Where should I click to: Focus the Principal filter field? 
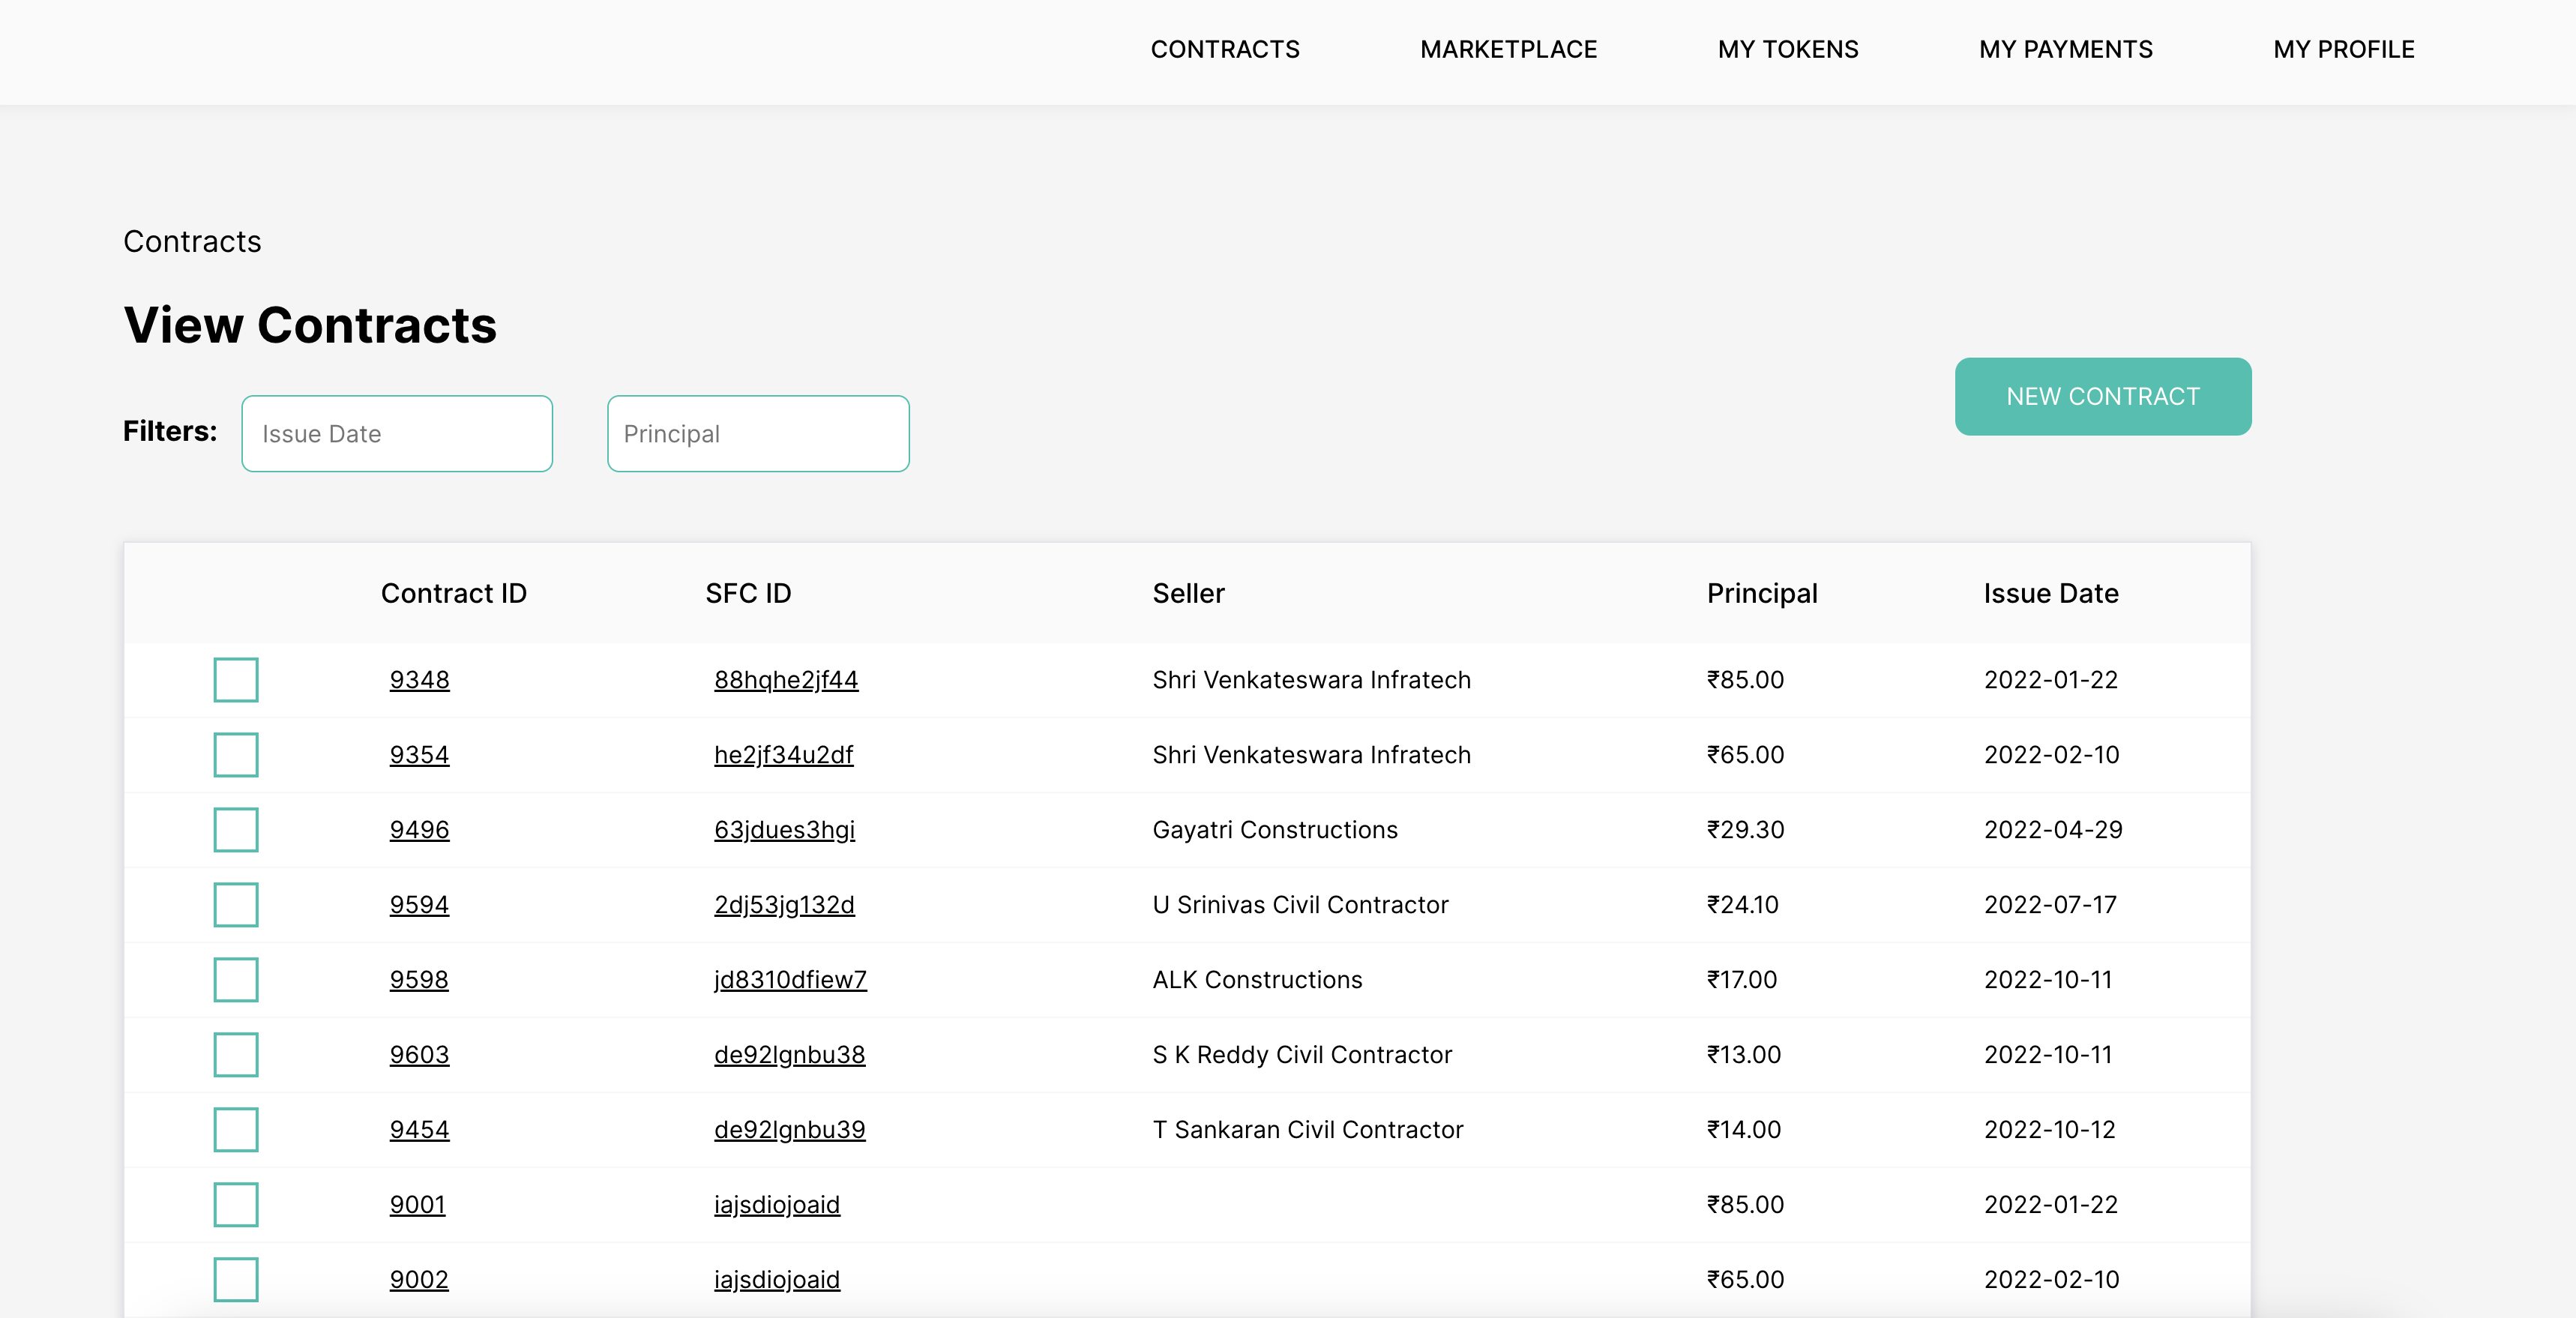click(758, 433)
